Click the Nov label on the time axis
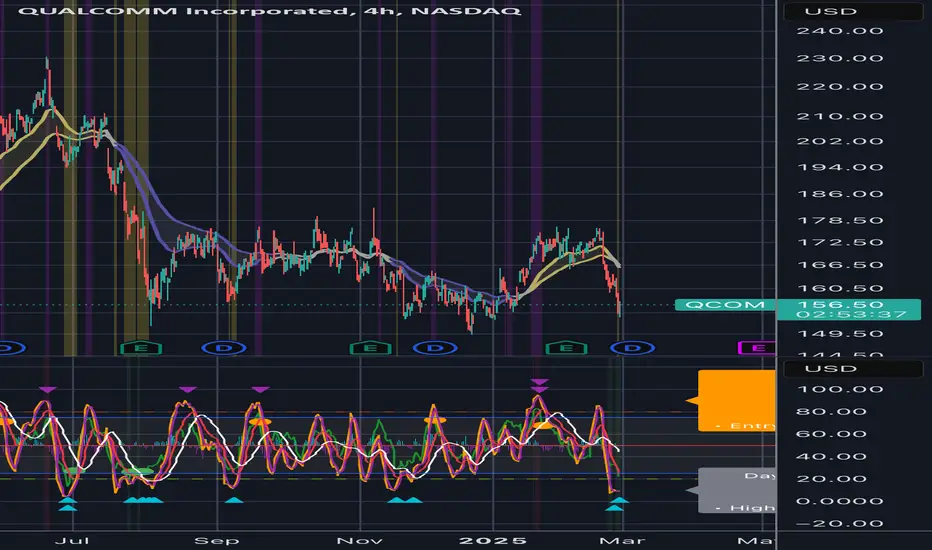The image size is (932, 550). 360,540
